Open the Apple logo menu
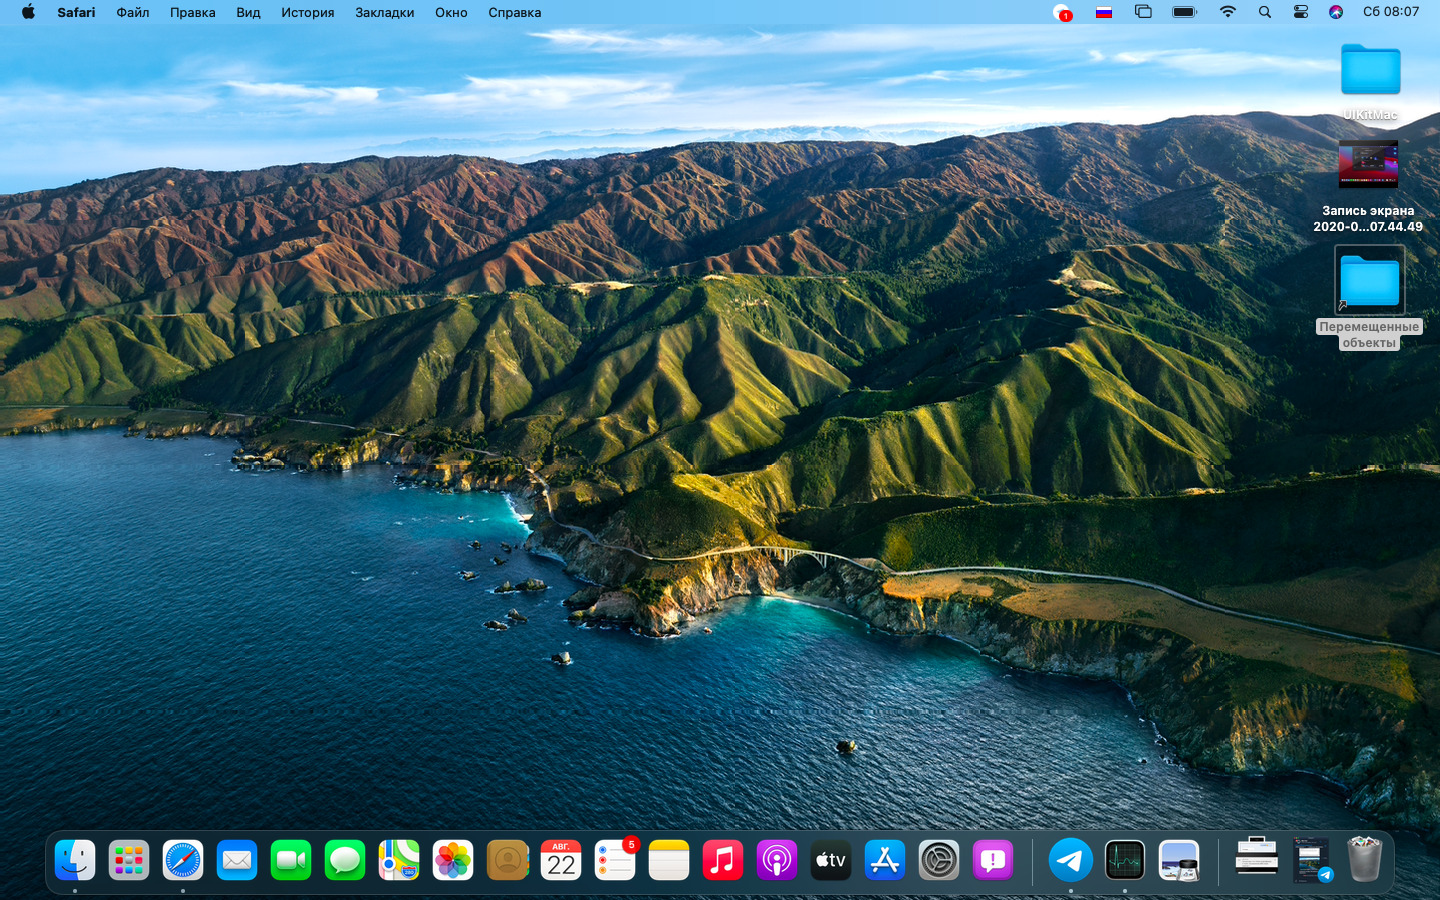Screen dimensions: 1440x900 [28, 12]
